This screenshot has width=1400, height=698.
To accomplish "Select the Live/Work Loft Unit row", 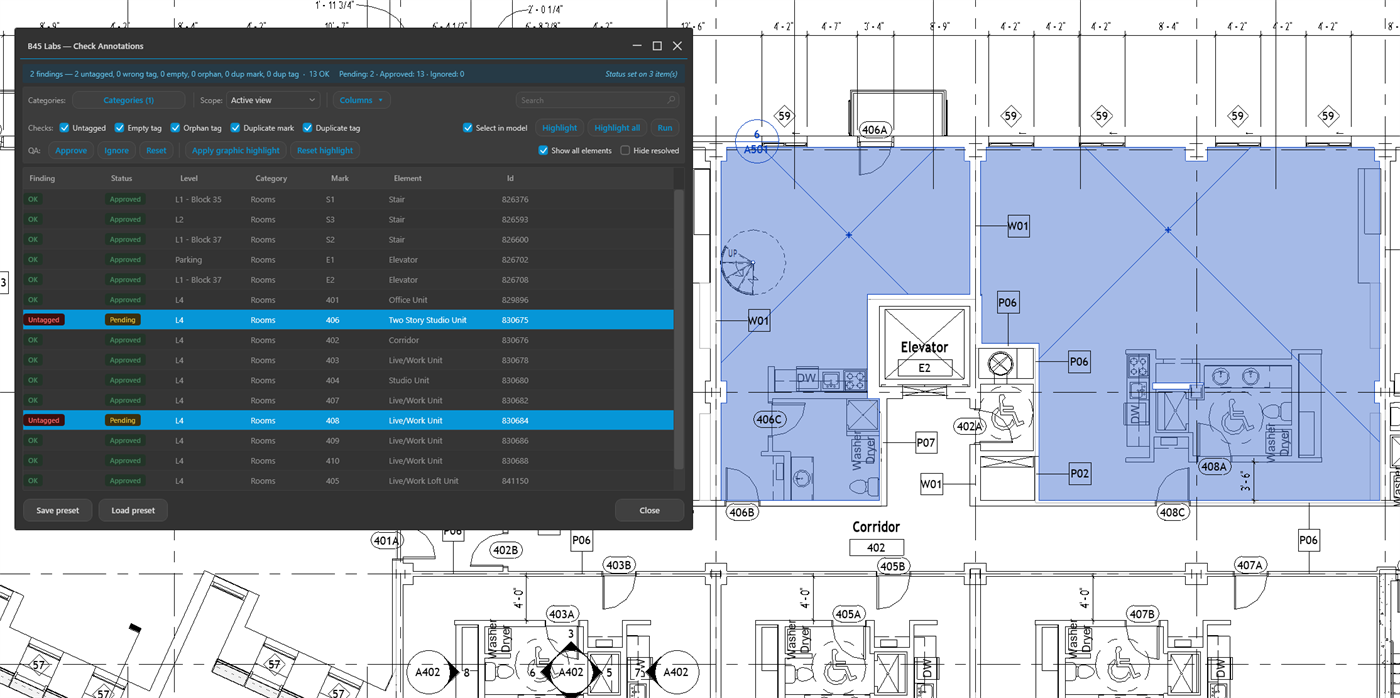I will (348, 481).
